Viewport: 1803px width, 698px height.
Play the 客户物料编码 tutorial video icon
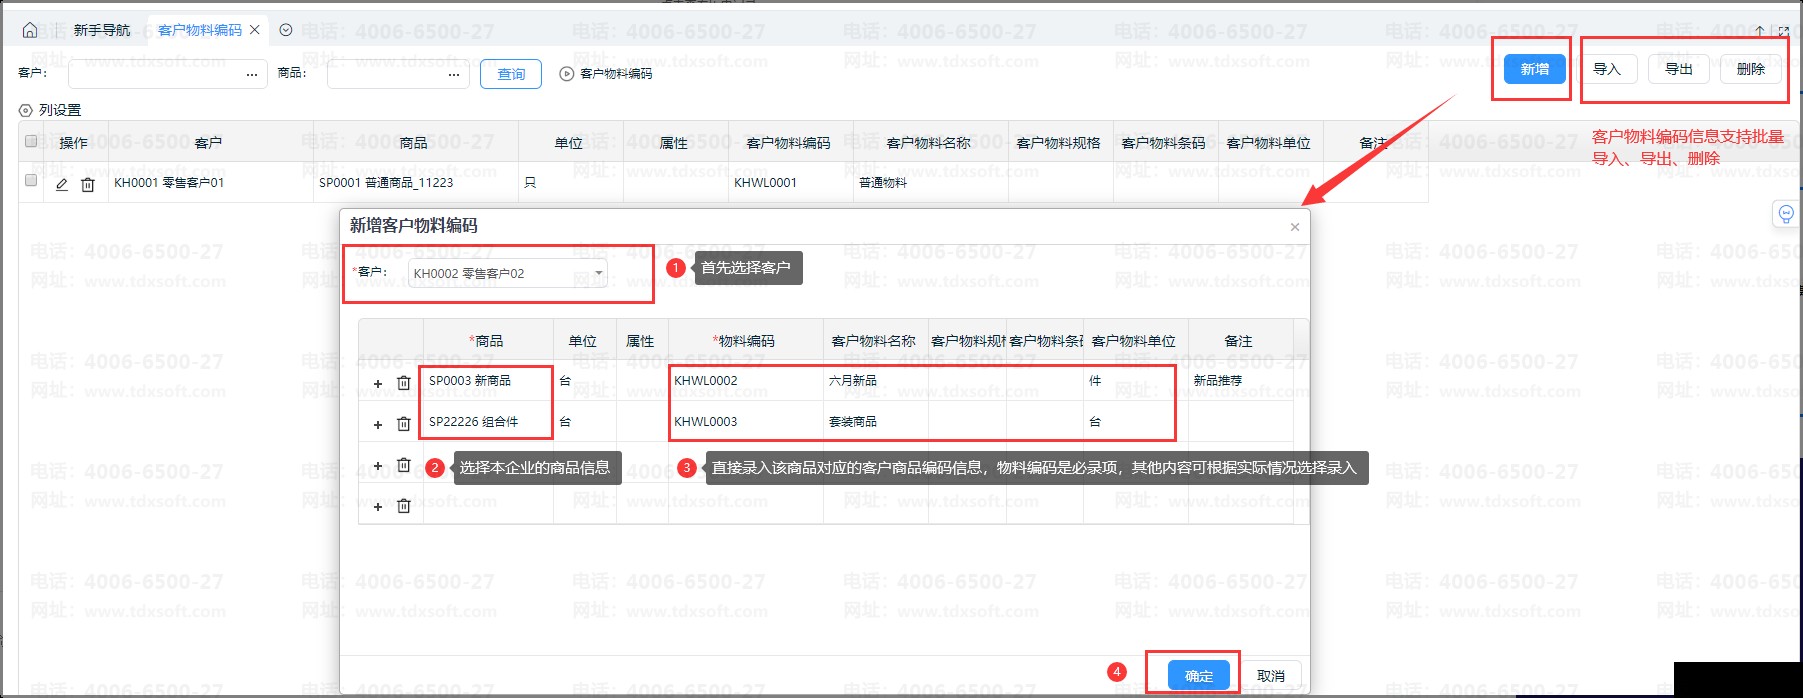[x=566, y=74]
